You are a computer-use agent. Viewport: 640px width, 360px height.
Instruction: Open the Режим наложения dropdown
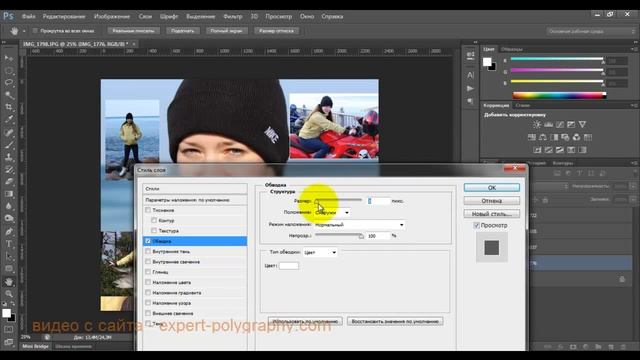(x=359, y=224)
